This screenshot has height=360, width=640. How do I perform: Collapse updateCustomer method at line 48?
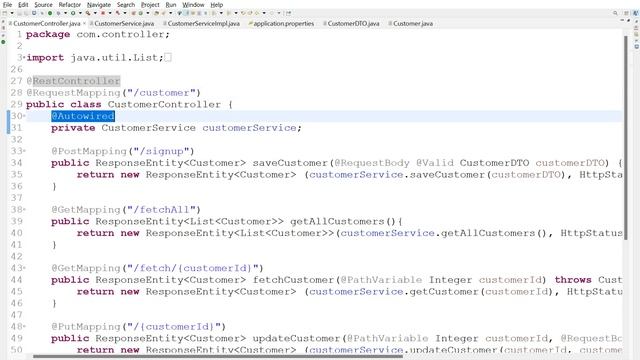pyautogui.click(x=24, y=327)
